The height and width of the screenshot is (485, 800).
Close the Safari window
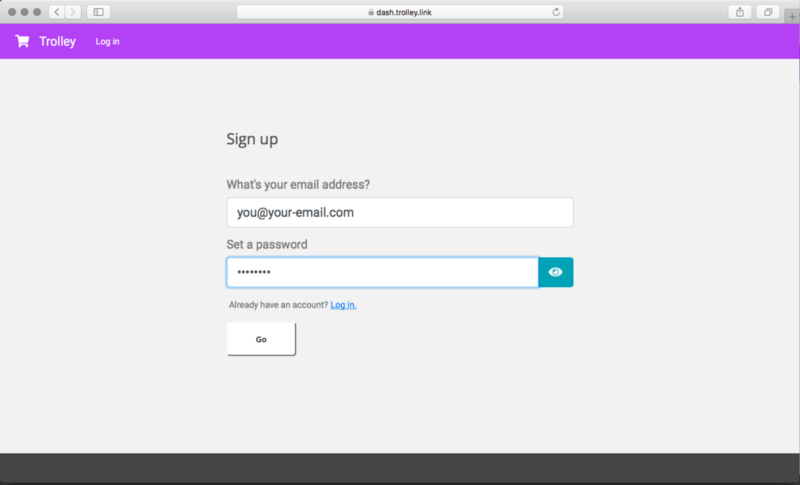[12, 12]
